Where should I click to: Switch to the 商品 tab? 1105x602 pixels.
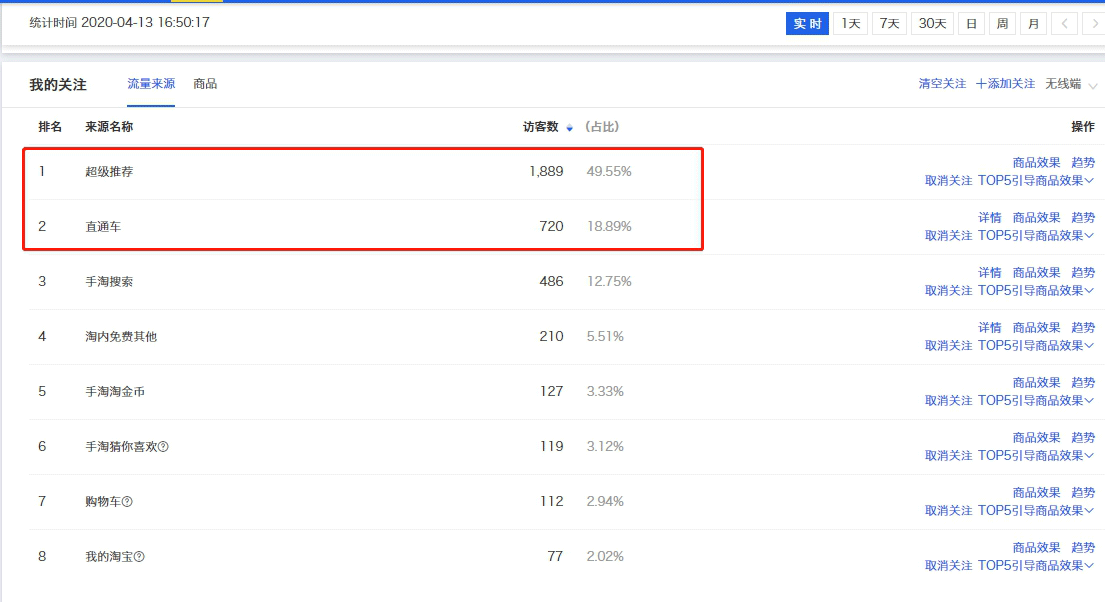point(205,84)
